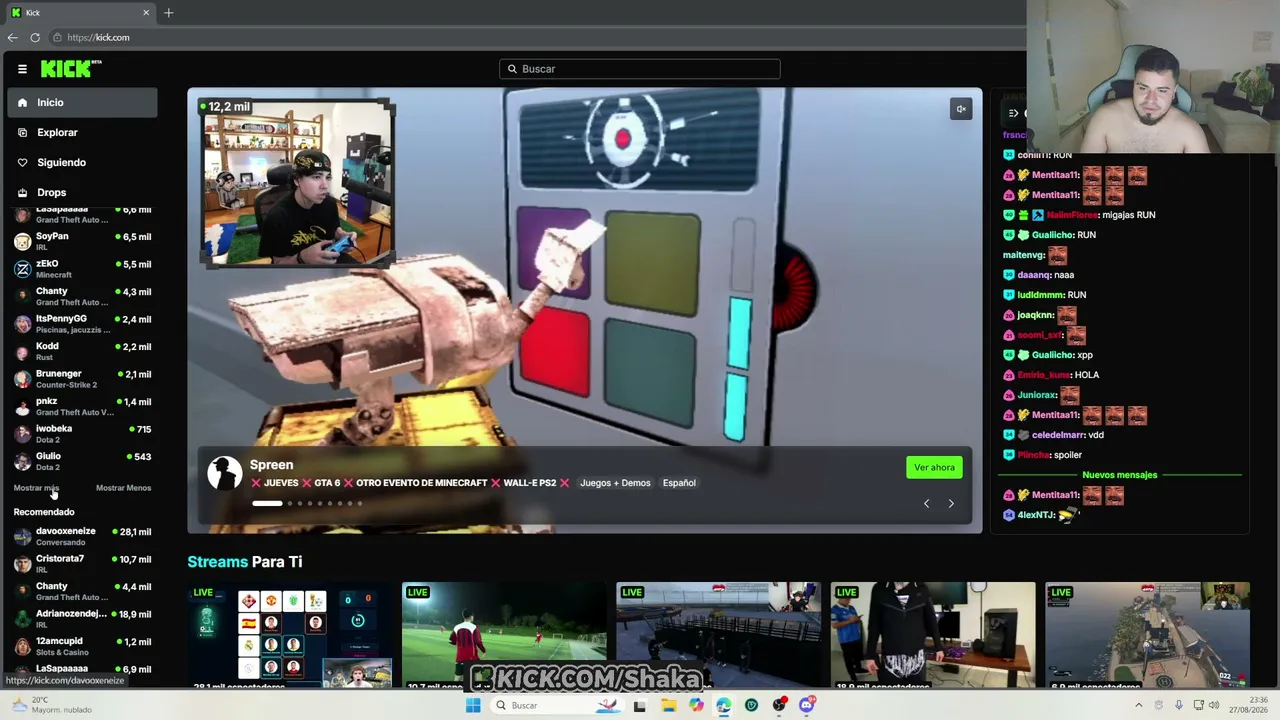Click the Juegos + Demos category tag

(615, 483)
